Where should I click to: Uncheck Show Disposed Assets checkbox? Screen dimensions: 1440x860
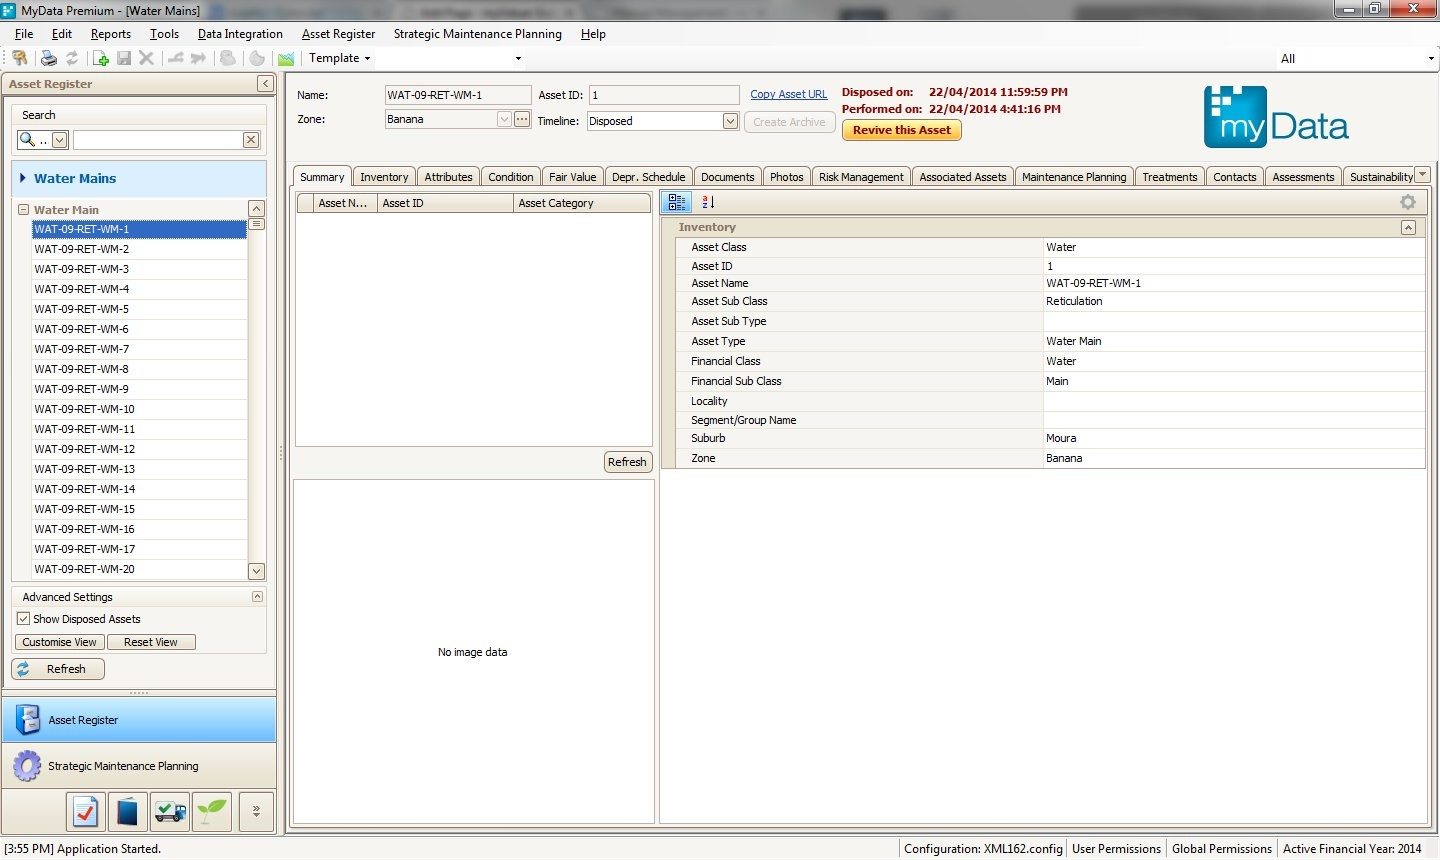(24, 619)
